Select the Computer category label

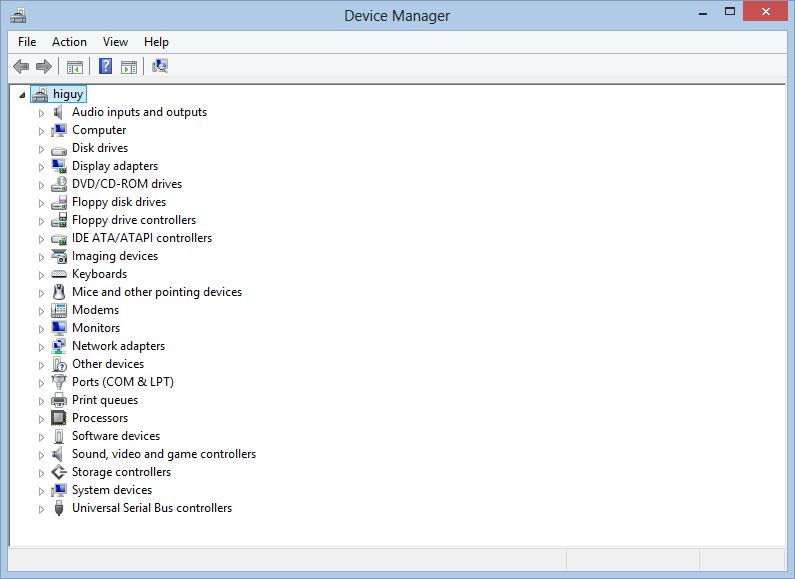coord(99,130)
